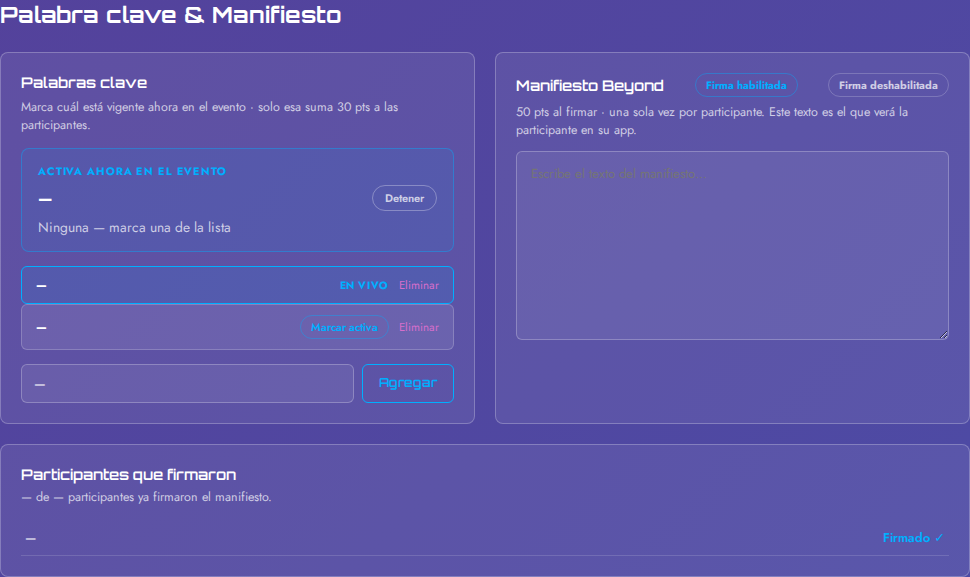The width and height of the screenshot is (970, 577).
Task: Click Eliminar on the EN VIVO keyword row
Action: tap(419, 285)
